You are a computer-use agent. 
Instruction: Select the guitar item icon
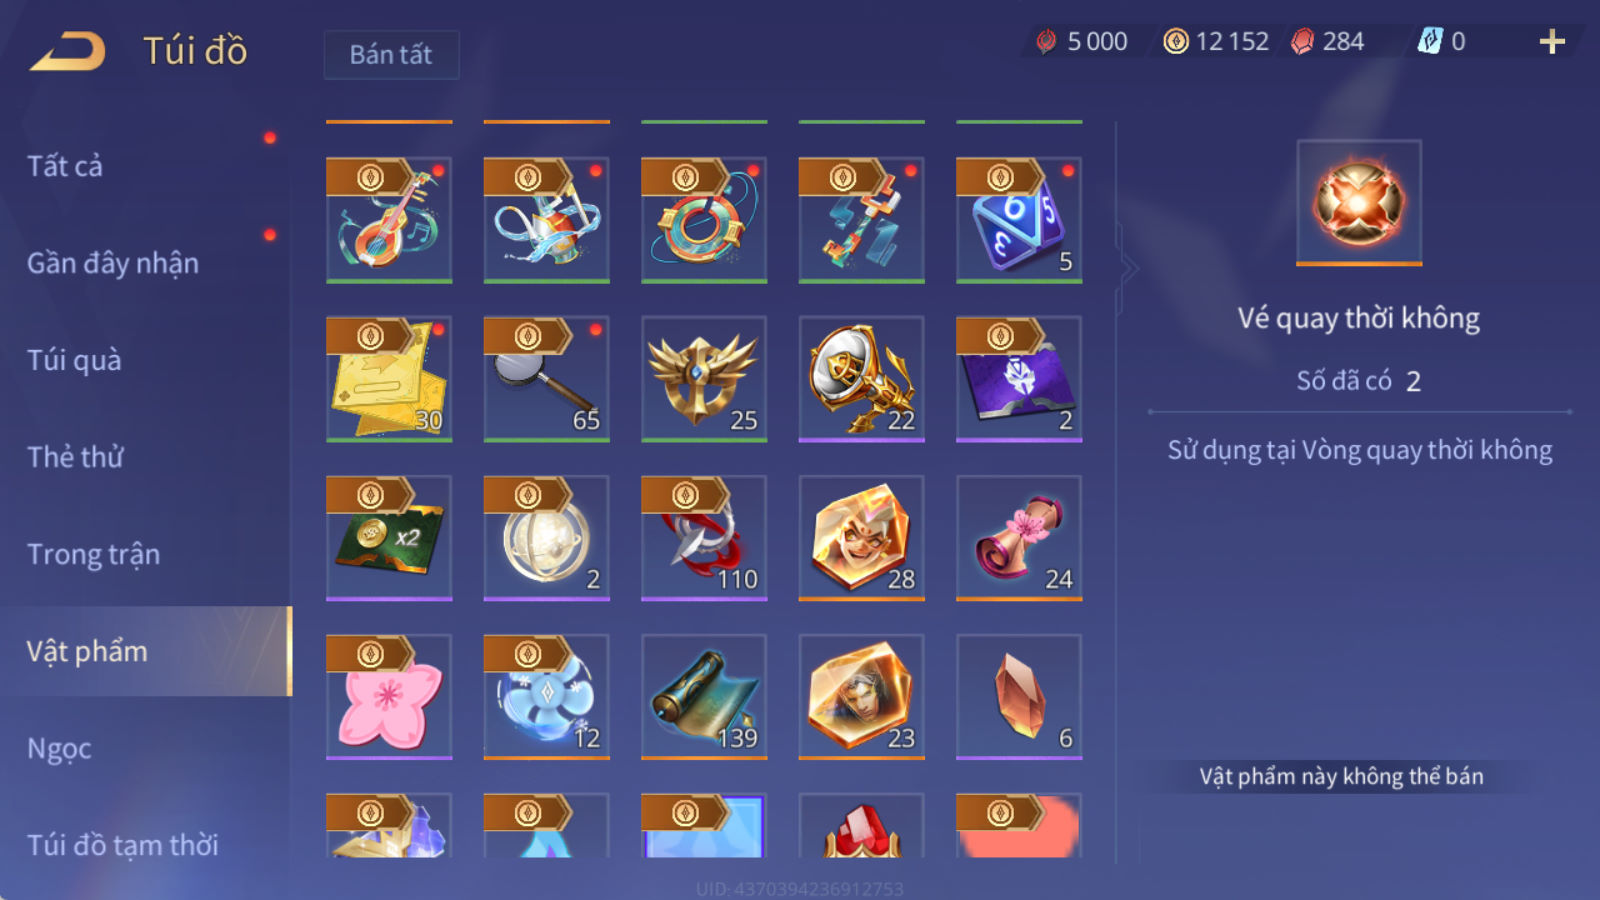[389, 220]
